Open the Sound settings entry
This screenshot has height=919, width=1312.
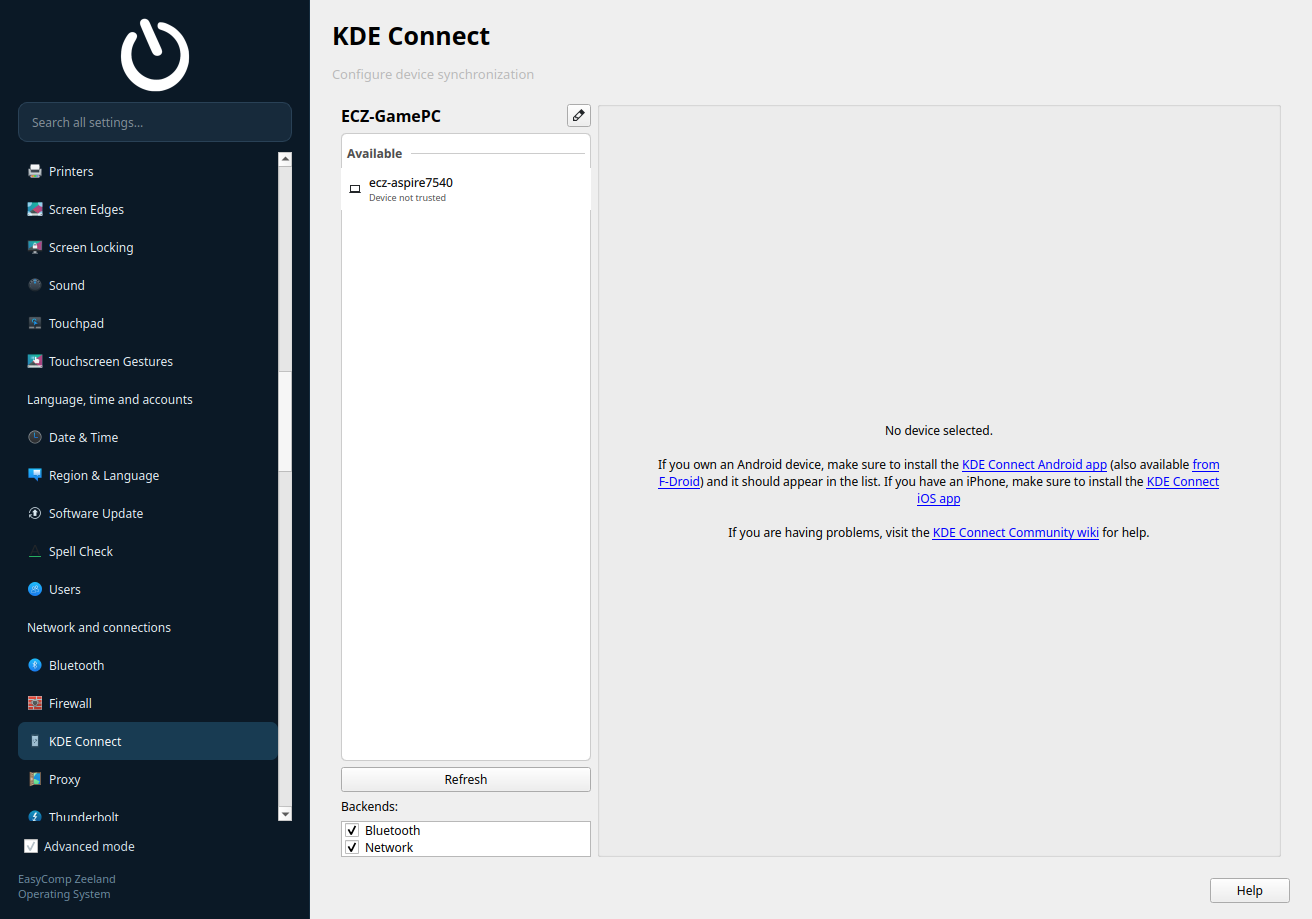[148, 285]
